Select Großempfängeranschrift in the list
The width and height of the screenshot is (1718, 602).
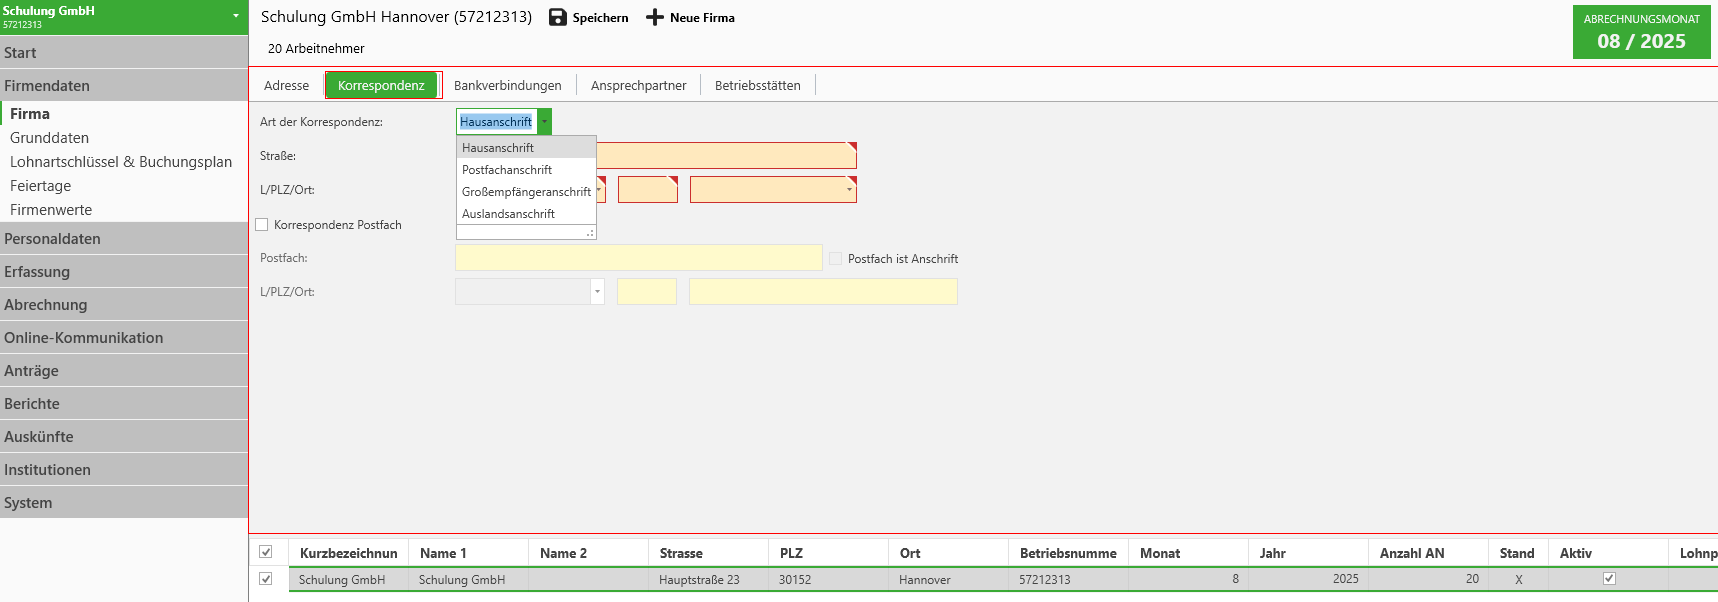pos(526,192)
